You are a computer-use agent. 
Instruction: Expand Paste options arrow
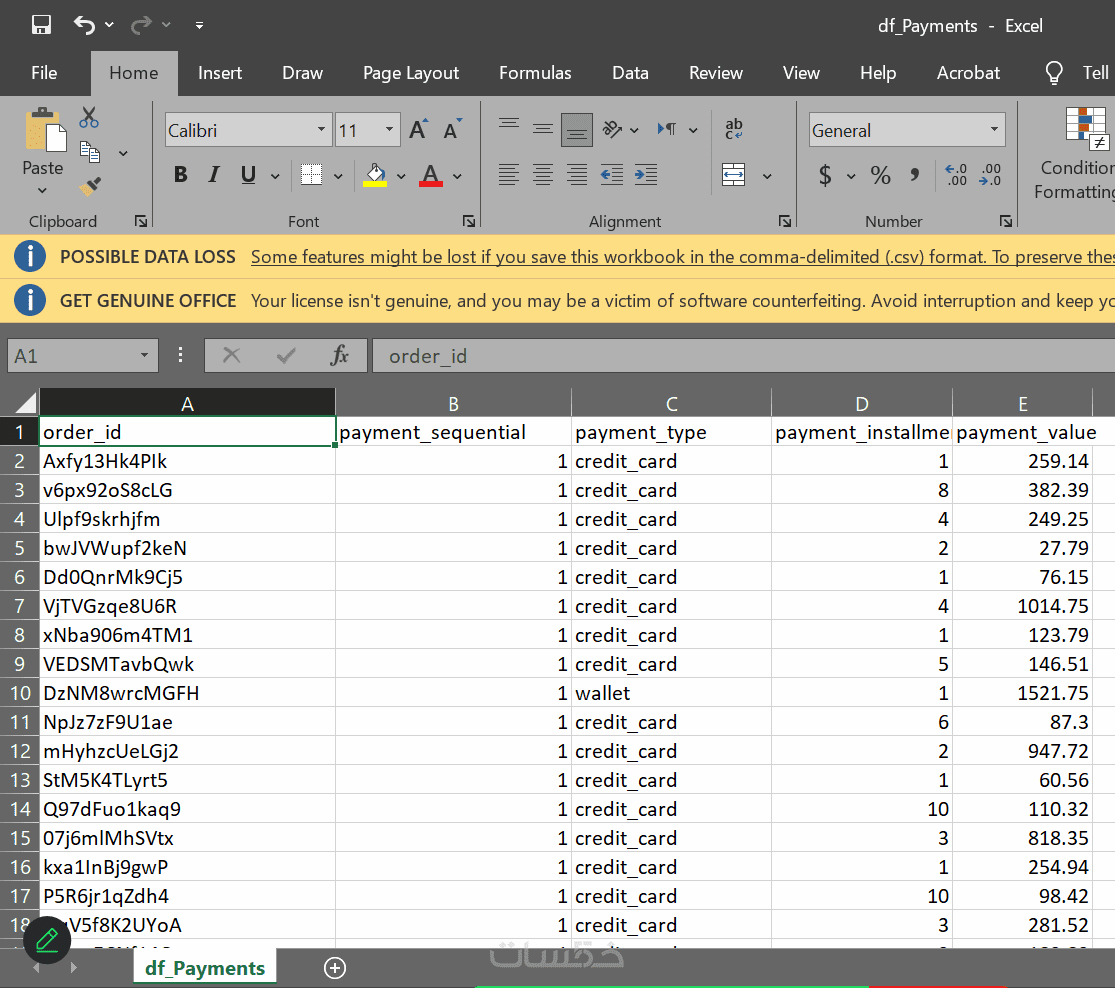click(x=42, y=191)
